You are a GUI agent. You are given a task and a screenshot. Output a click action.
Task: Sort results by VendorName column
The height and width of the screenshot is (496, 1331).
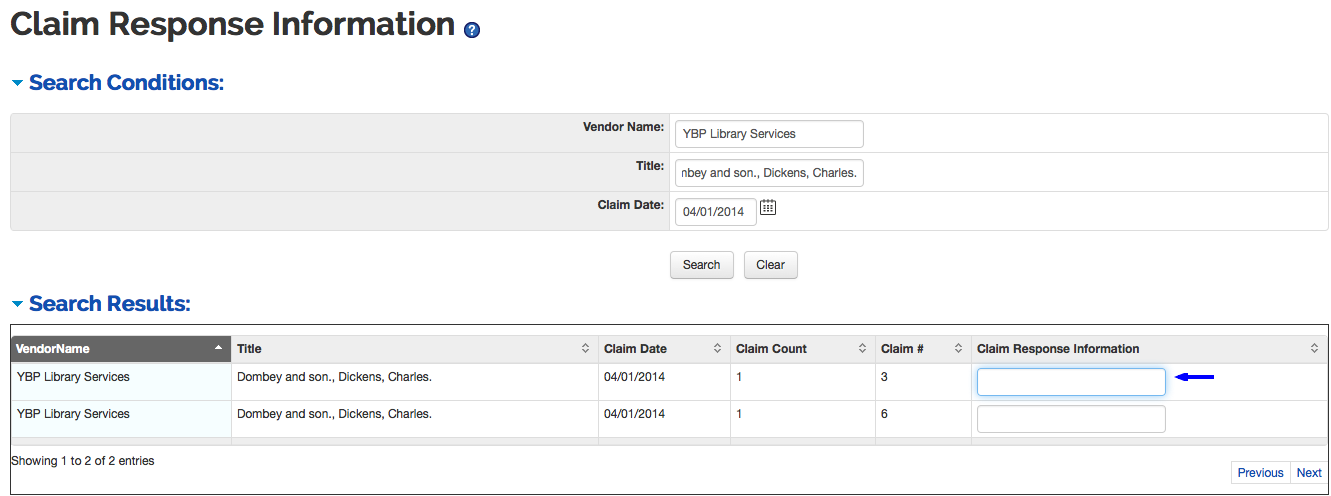point(121,349)
